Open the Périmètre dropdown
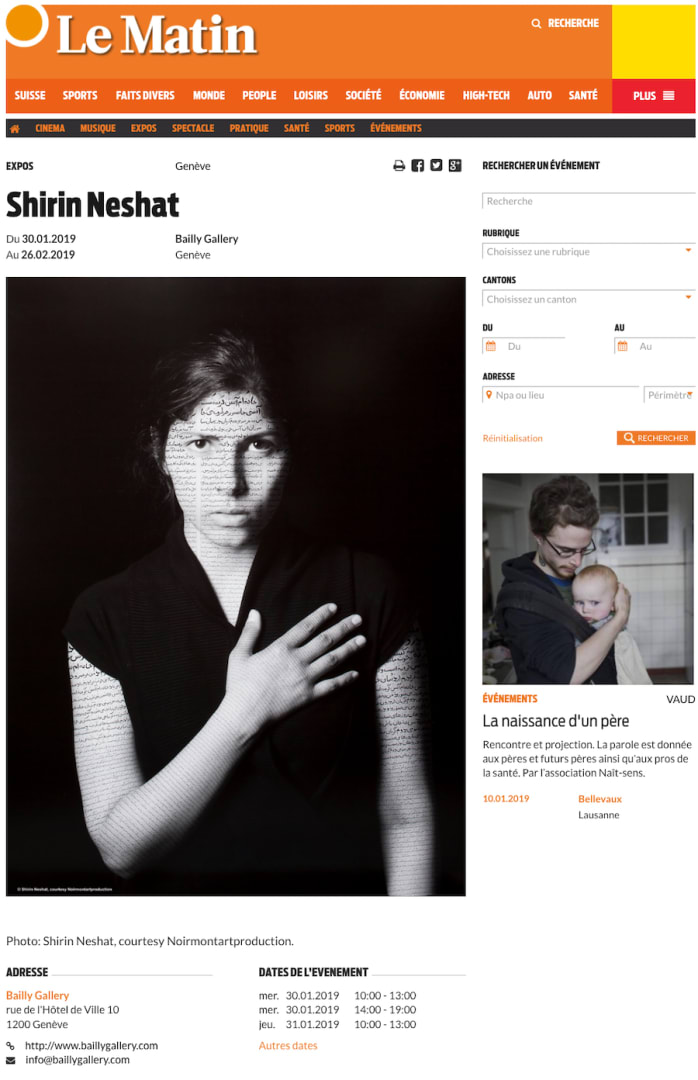Viewport: 698px width, 1080px height. coord(669,395)
